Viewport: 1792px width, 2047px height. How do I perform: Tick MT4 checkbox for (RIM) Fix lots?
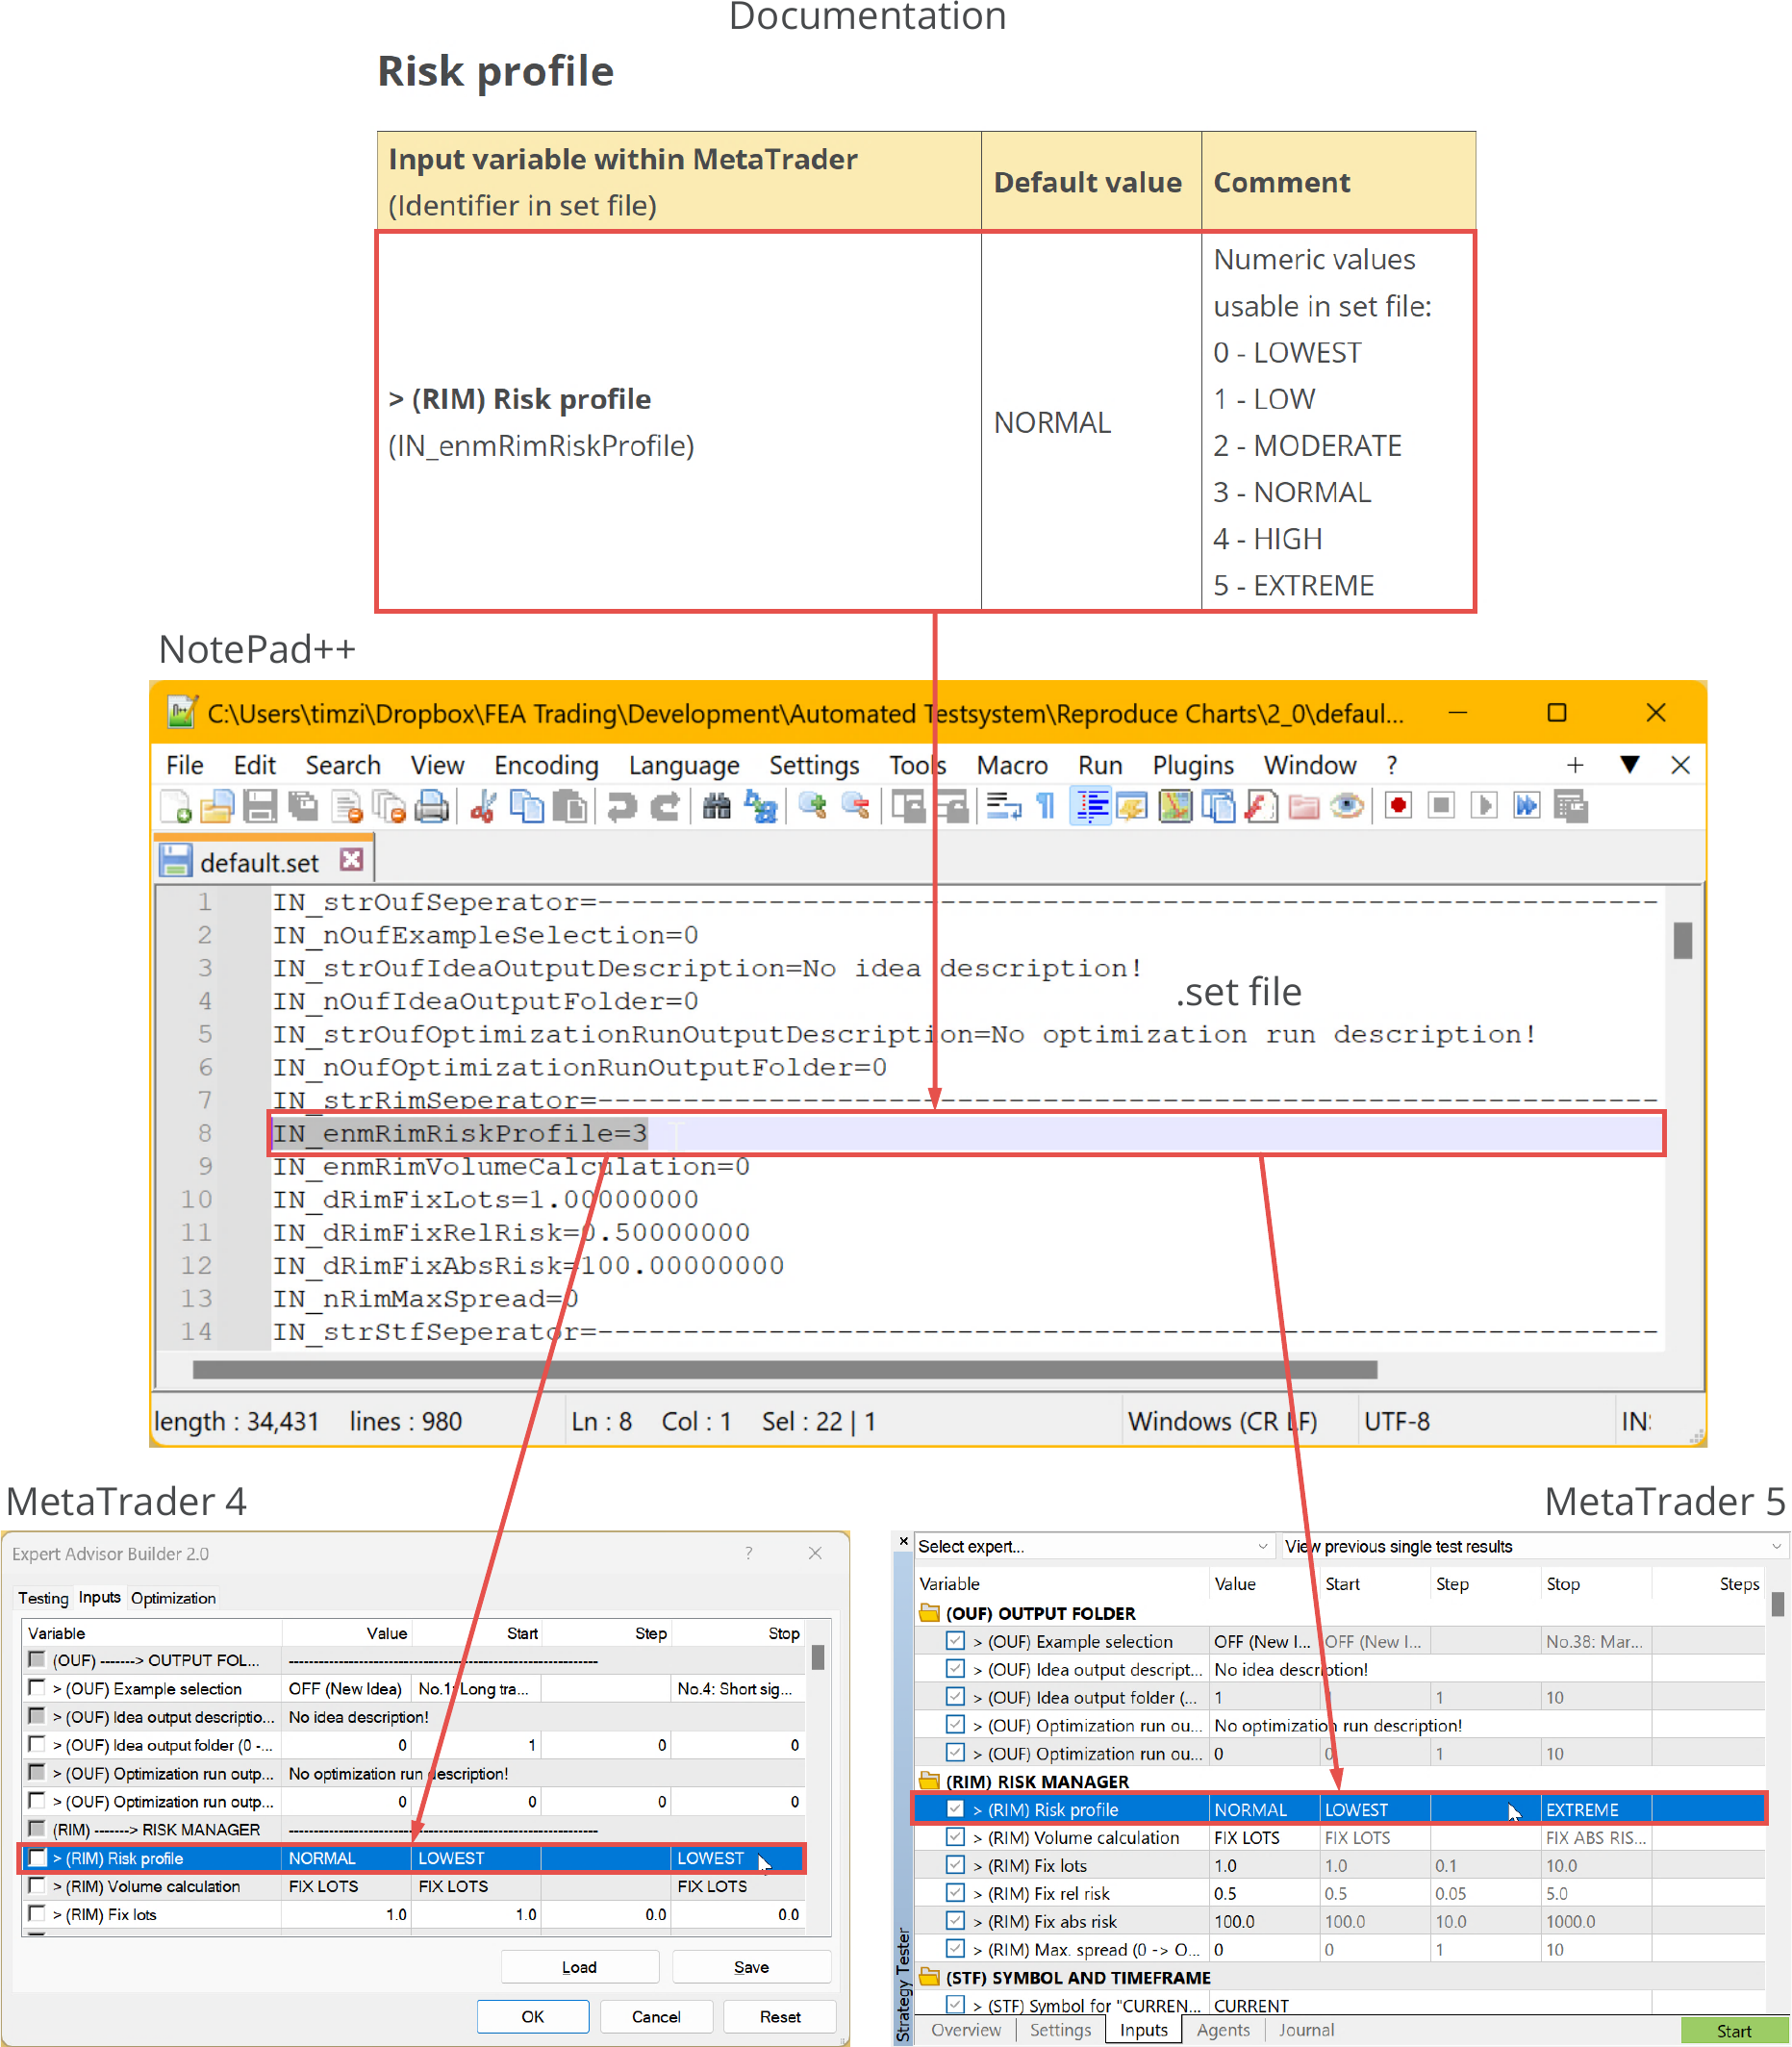pos(37,1913)
